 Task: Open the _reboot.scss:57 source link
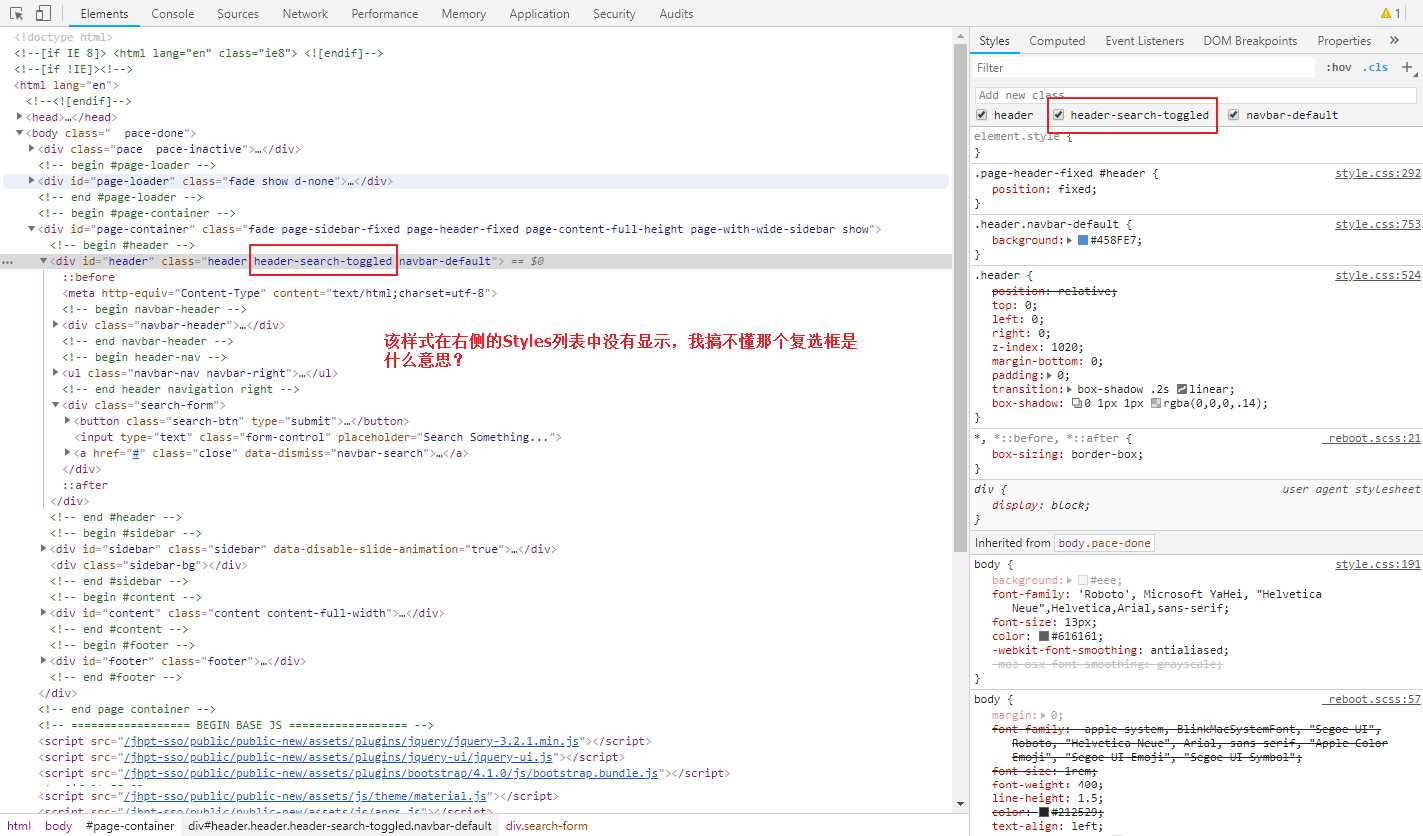[x=1371, y=700]
